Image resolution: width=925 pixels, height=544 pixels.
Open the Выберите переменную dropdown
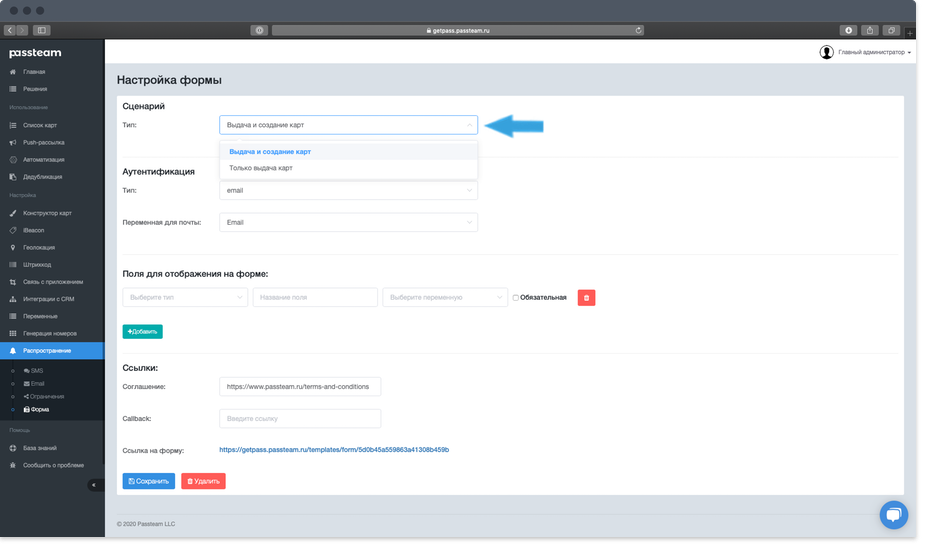(445, 297)
